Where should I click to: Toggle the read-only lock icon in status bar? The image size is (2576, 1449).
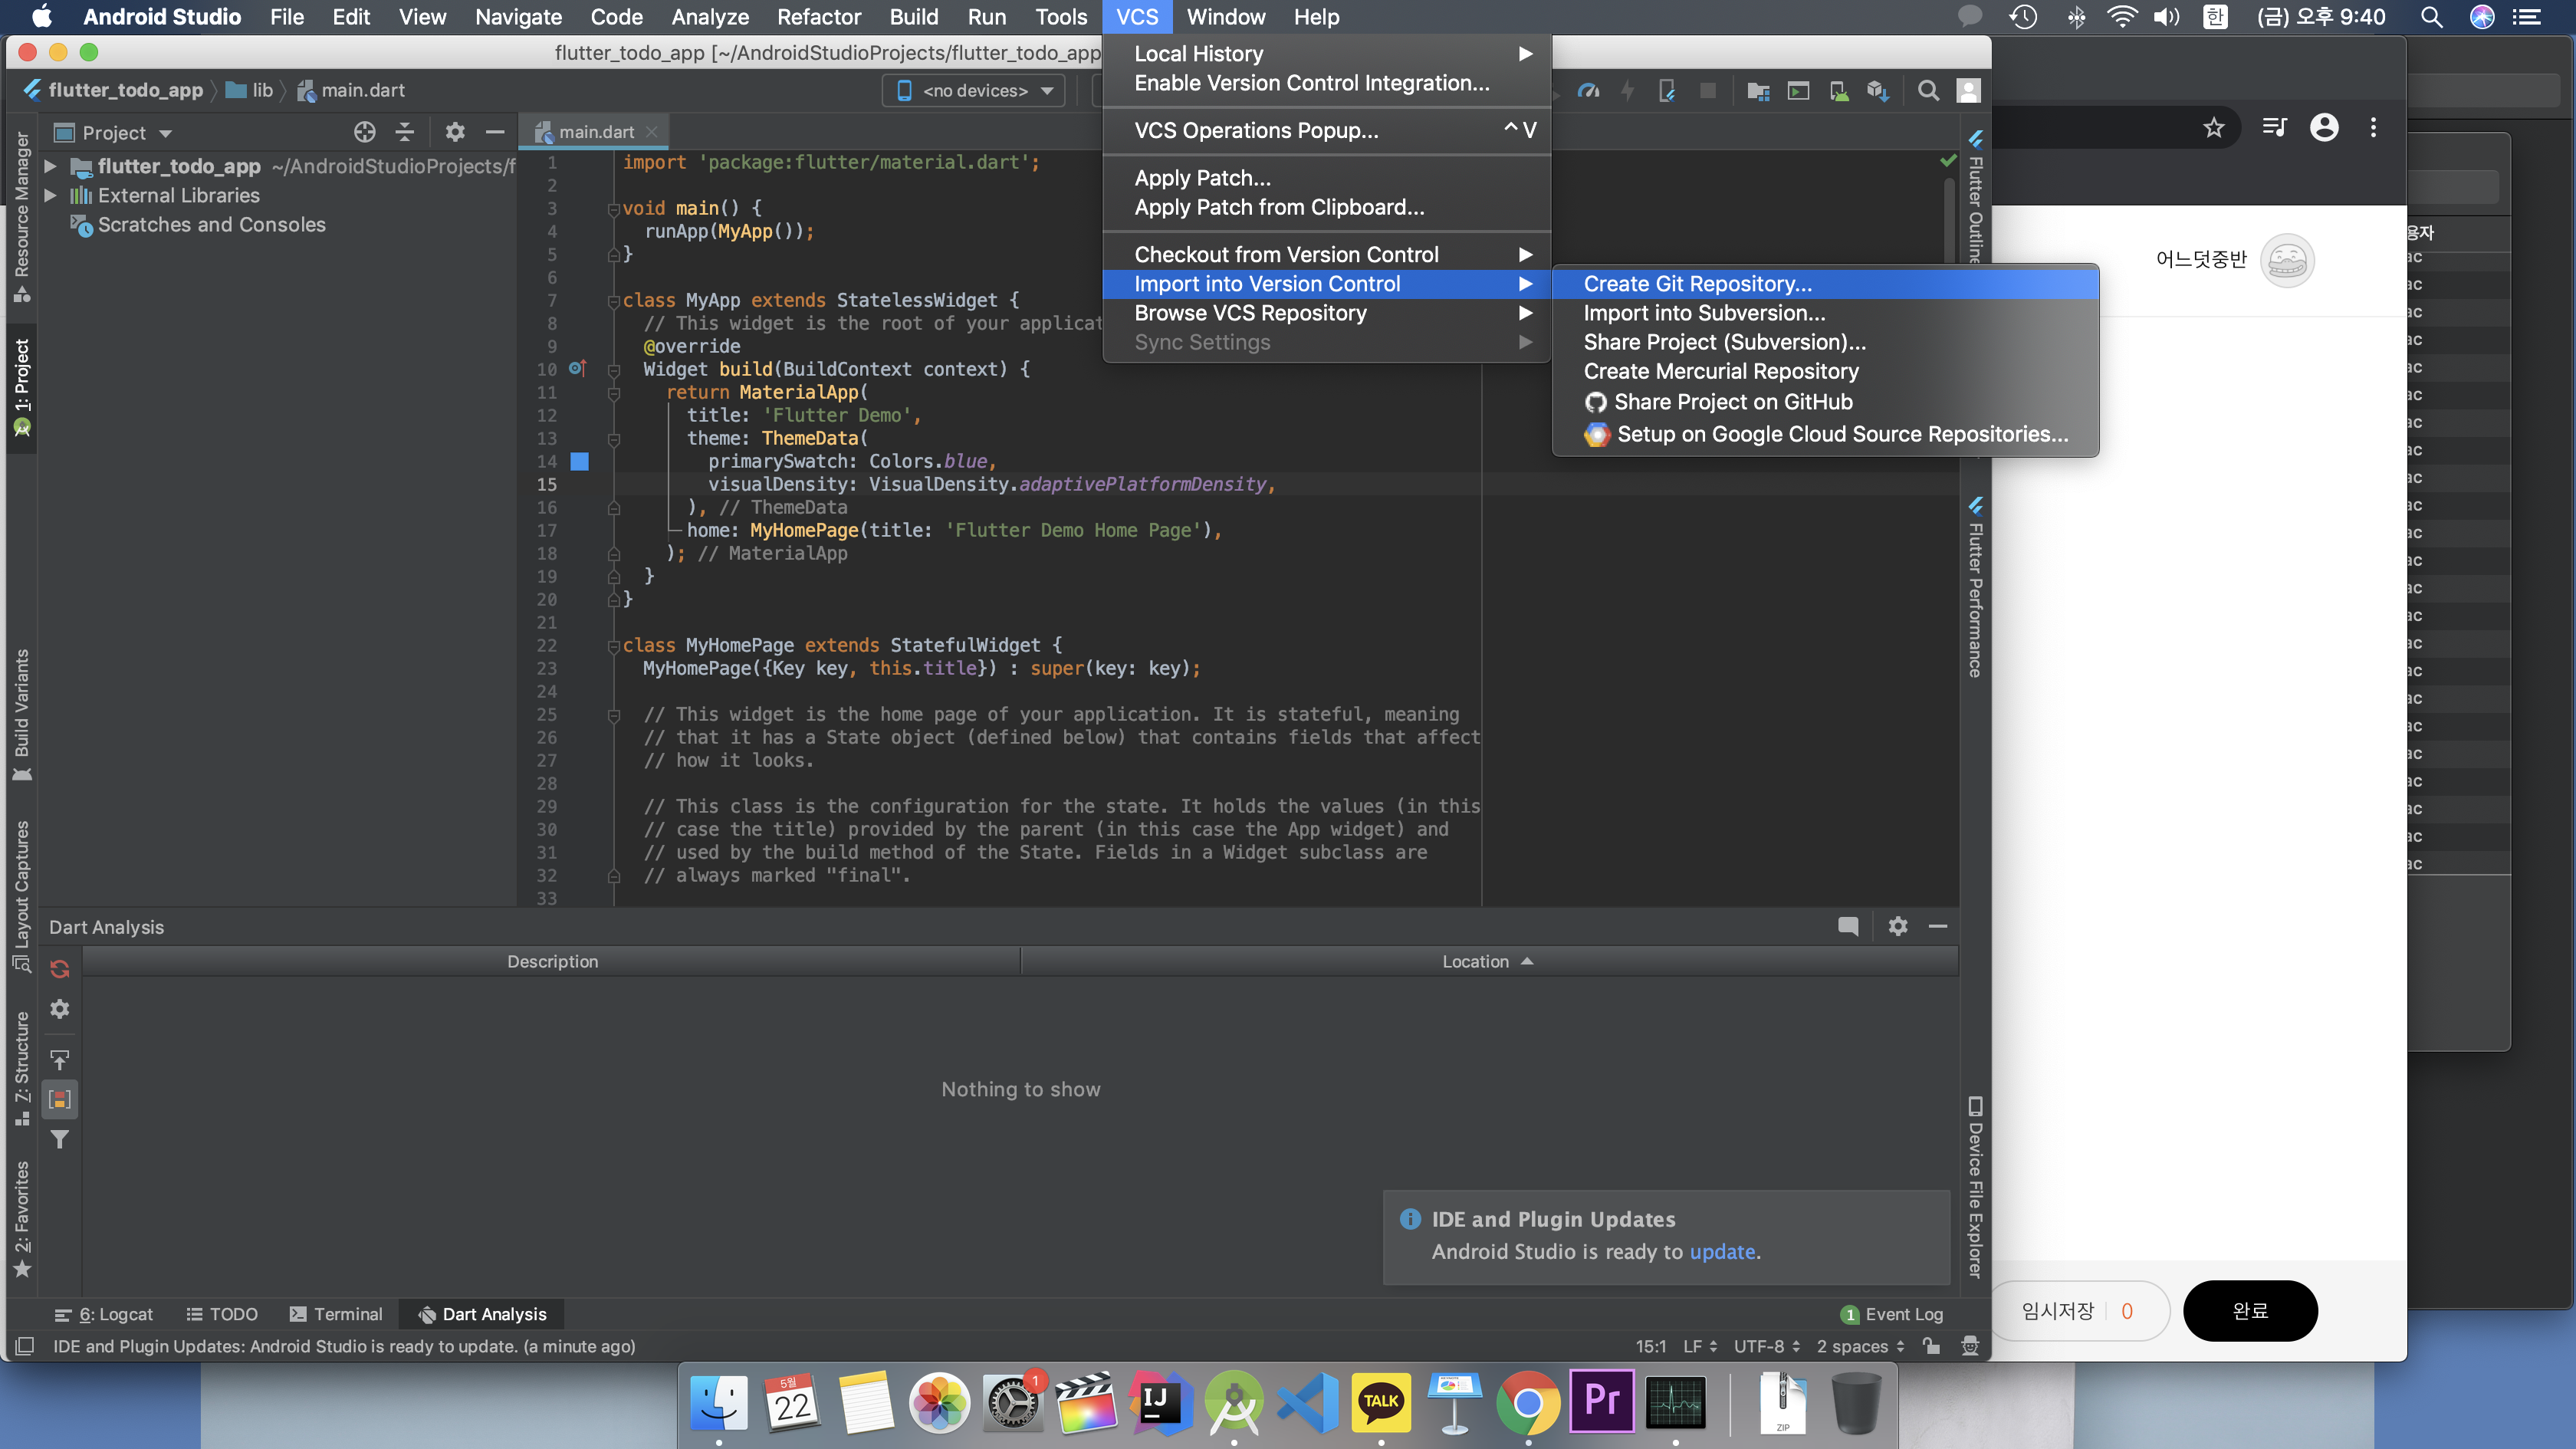point(1932,1346)
